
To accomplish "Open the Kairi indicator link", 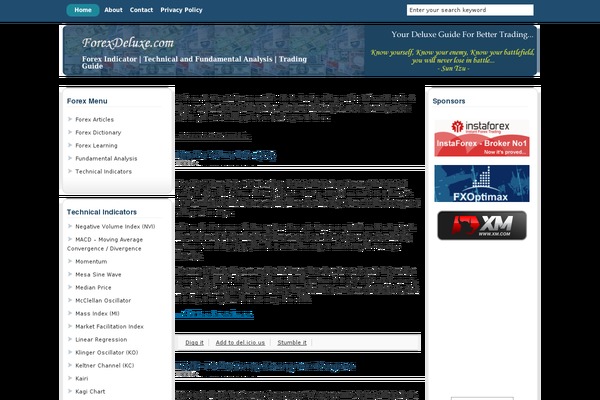I will pos(82,379).
